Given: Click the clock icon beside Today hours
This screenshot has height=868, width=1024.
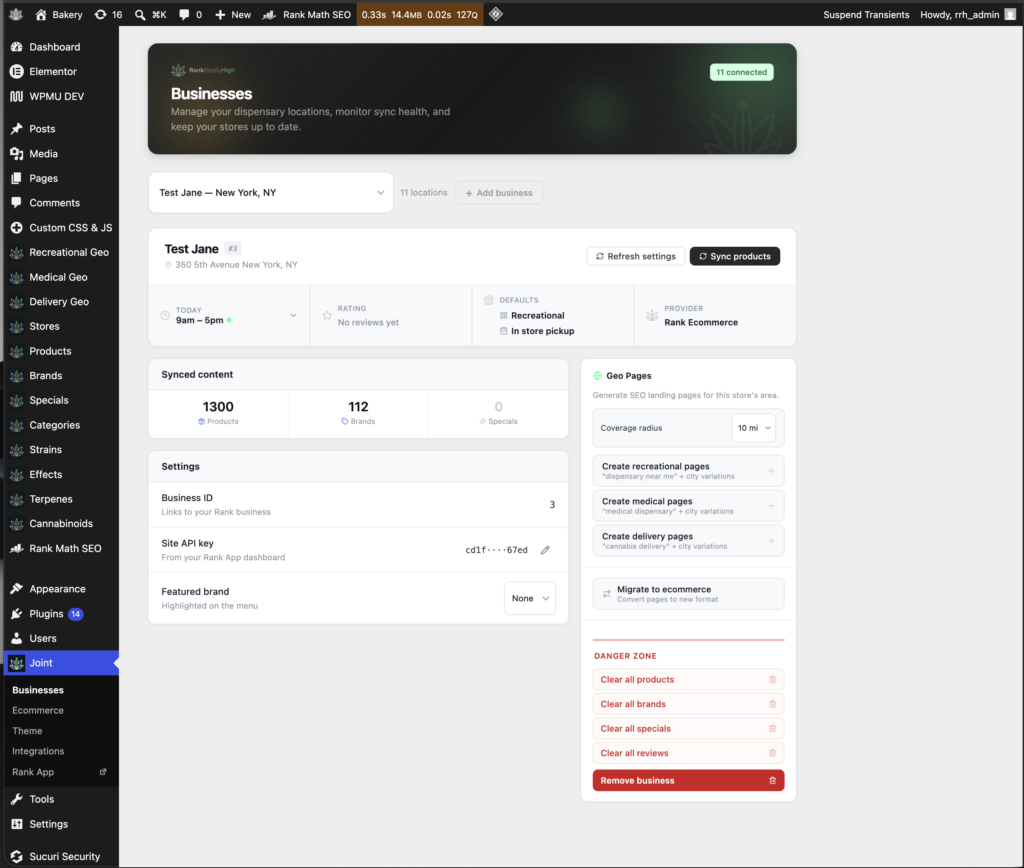Looking at the screenshot, I should tap(165, 315).
